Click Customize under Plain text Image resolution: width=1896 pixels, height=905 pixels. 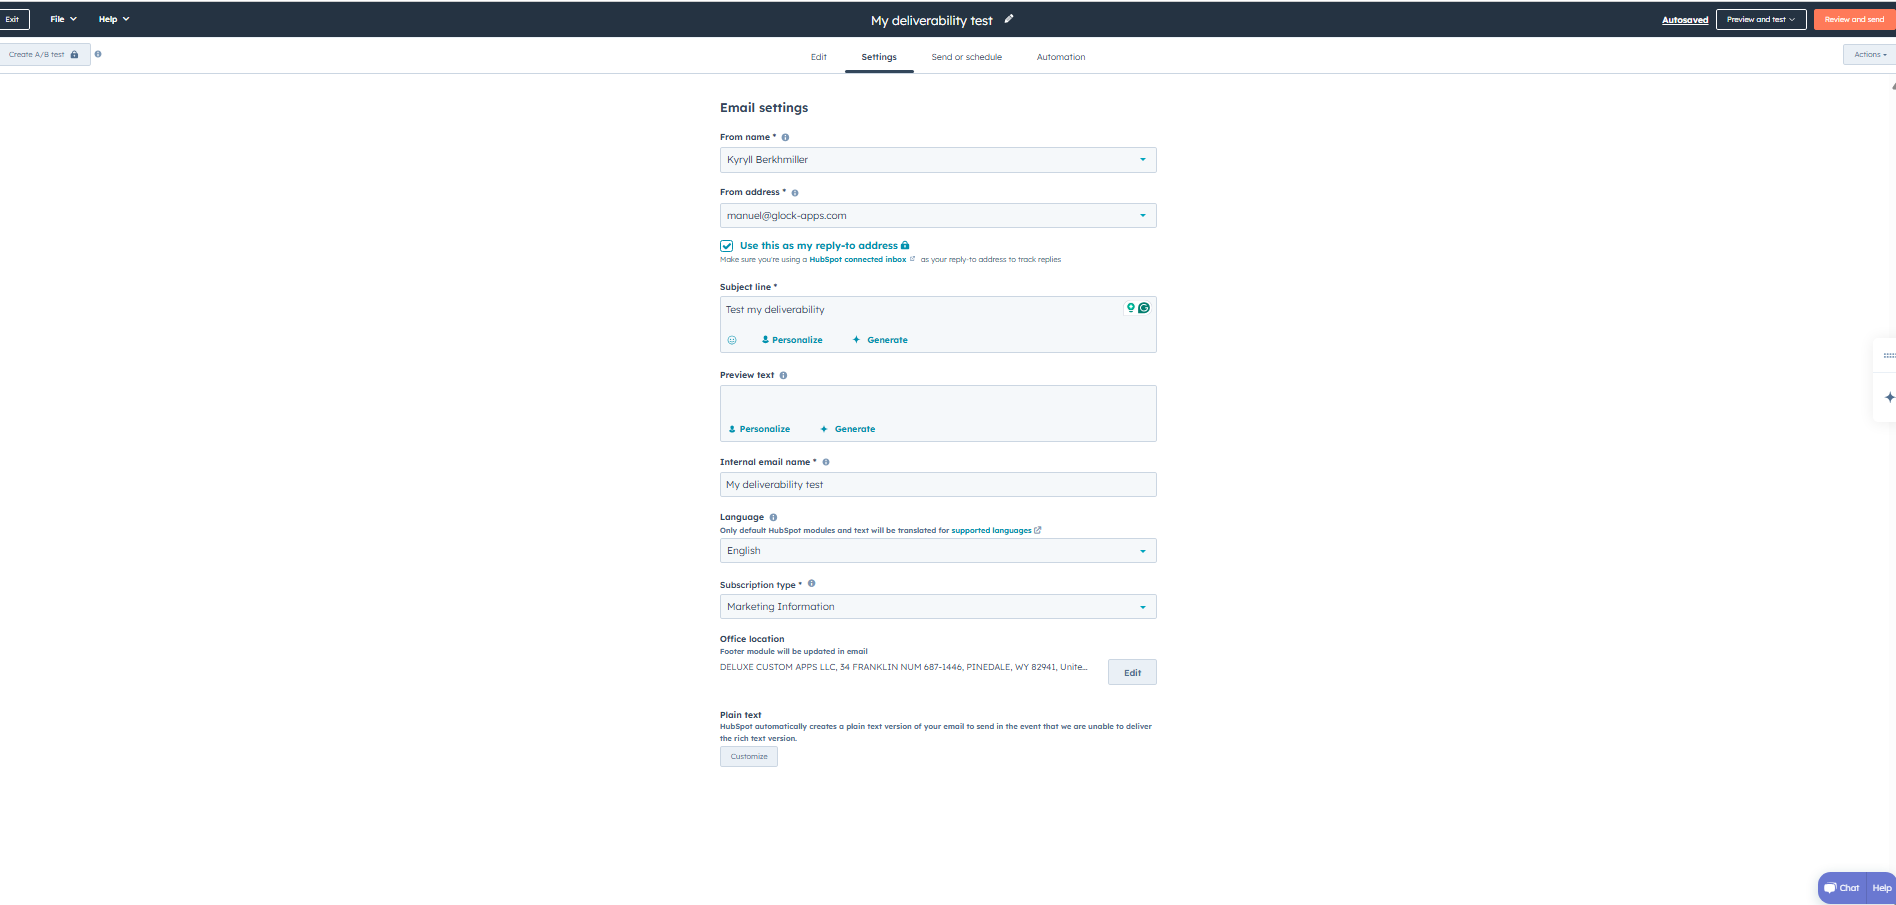tap(749, 757)
